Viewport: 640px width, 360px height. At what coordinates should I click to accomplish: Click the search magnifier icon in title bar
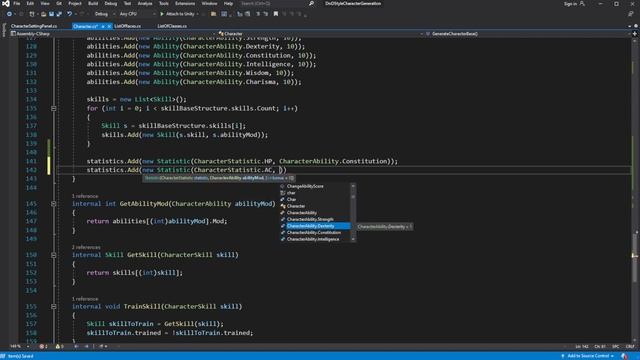pos(311,4)
